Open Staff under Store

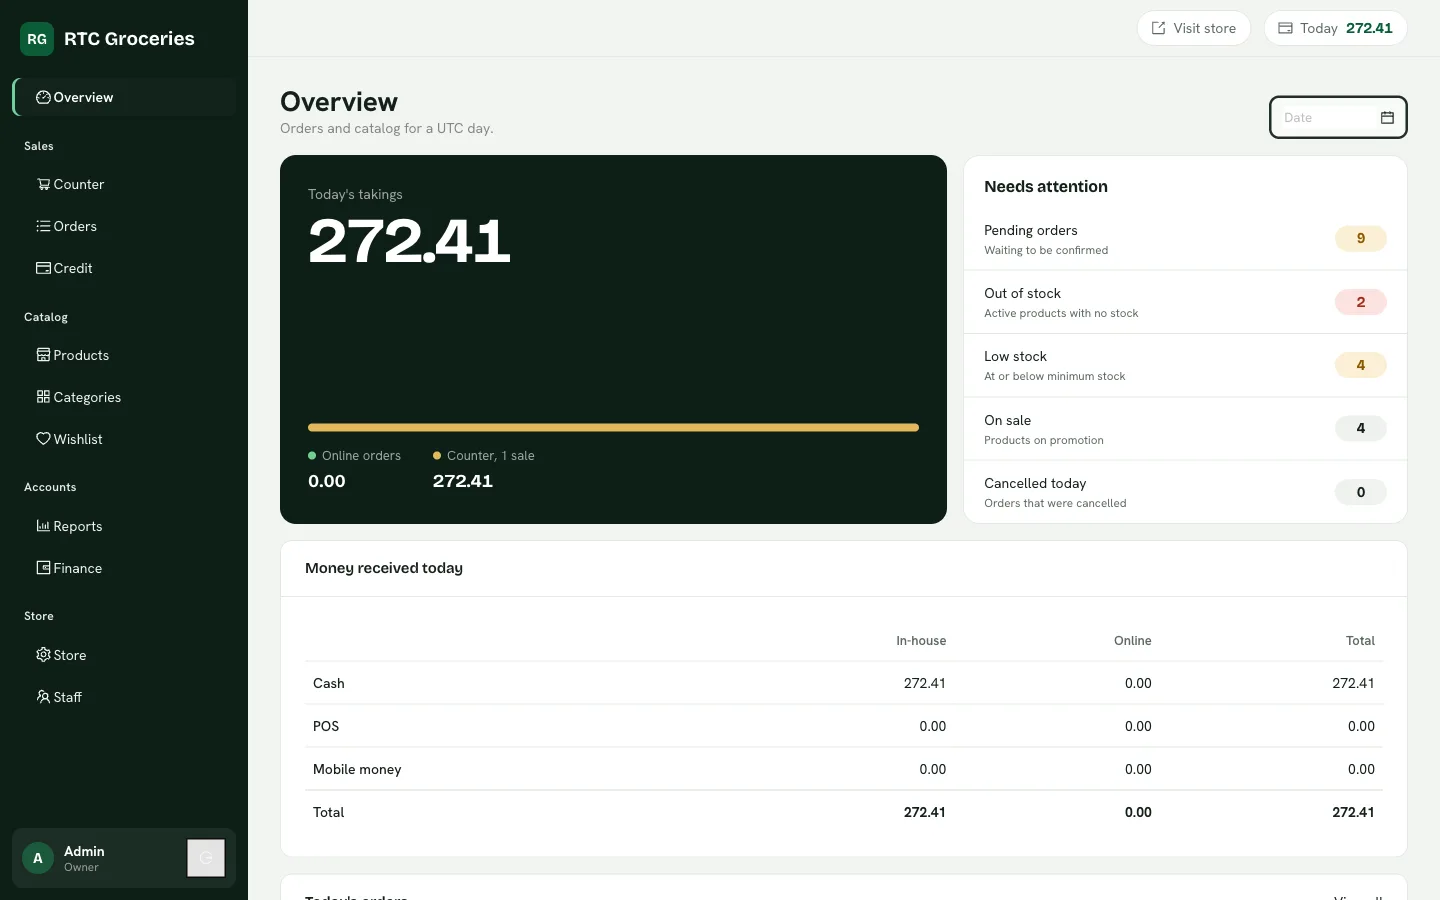(124, 697)
